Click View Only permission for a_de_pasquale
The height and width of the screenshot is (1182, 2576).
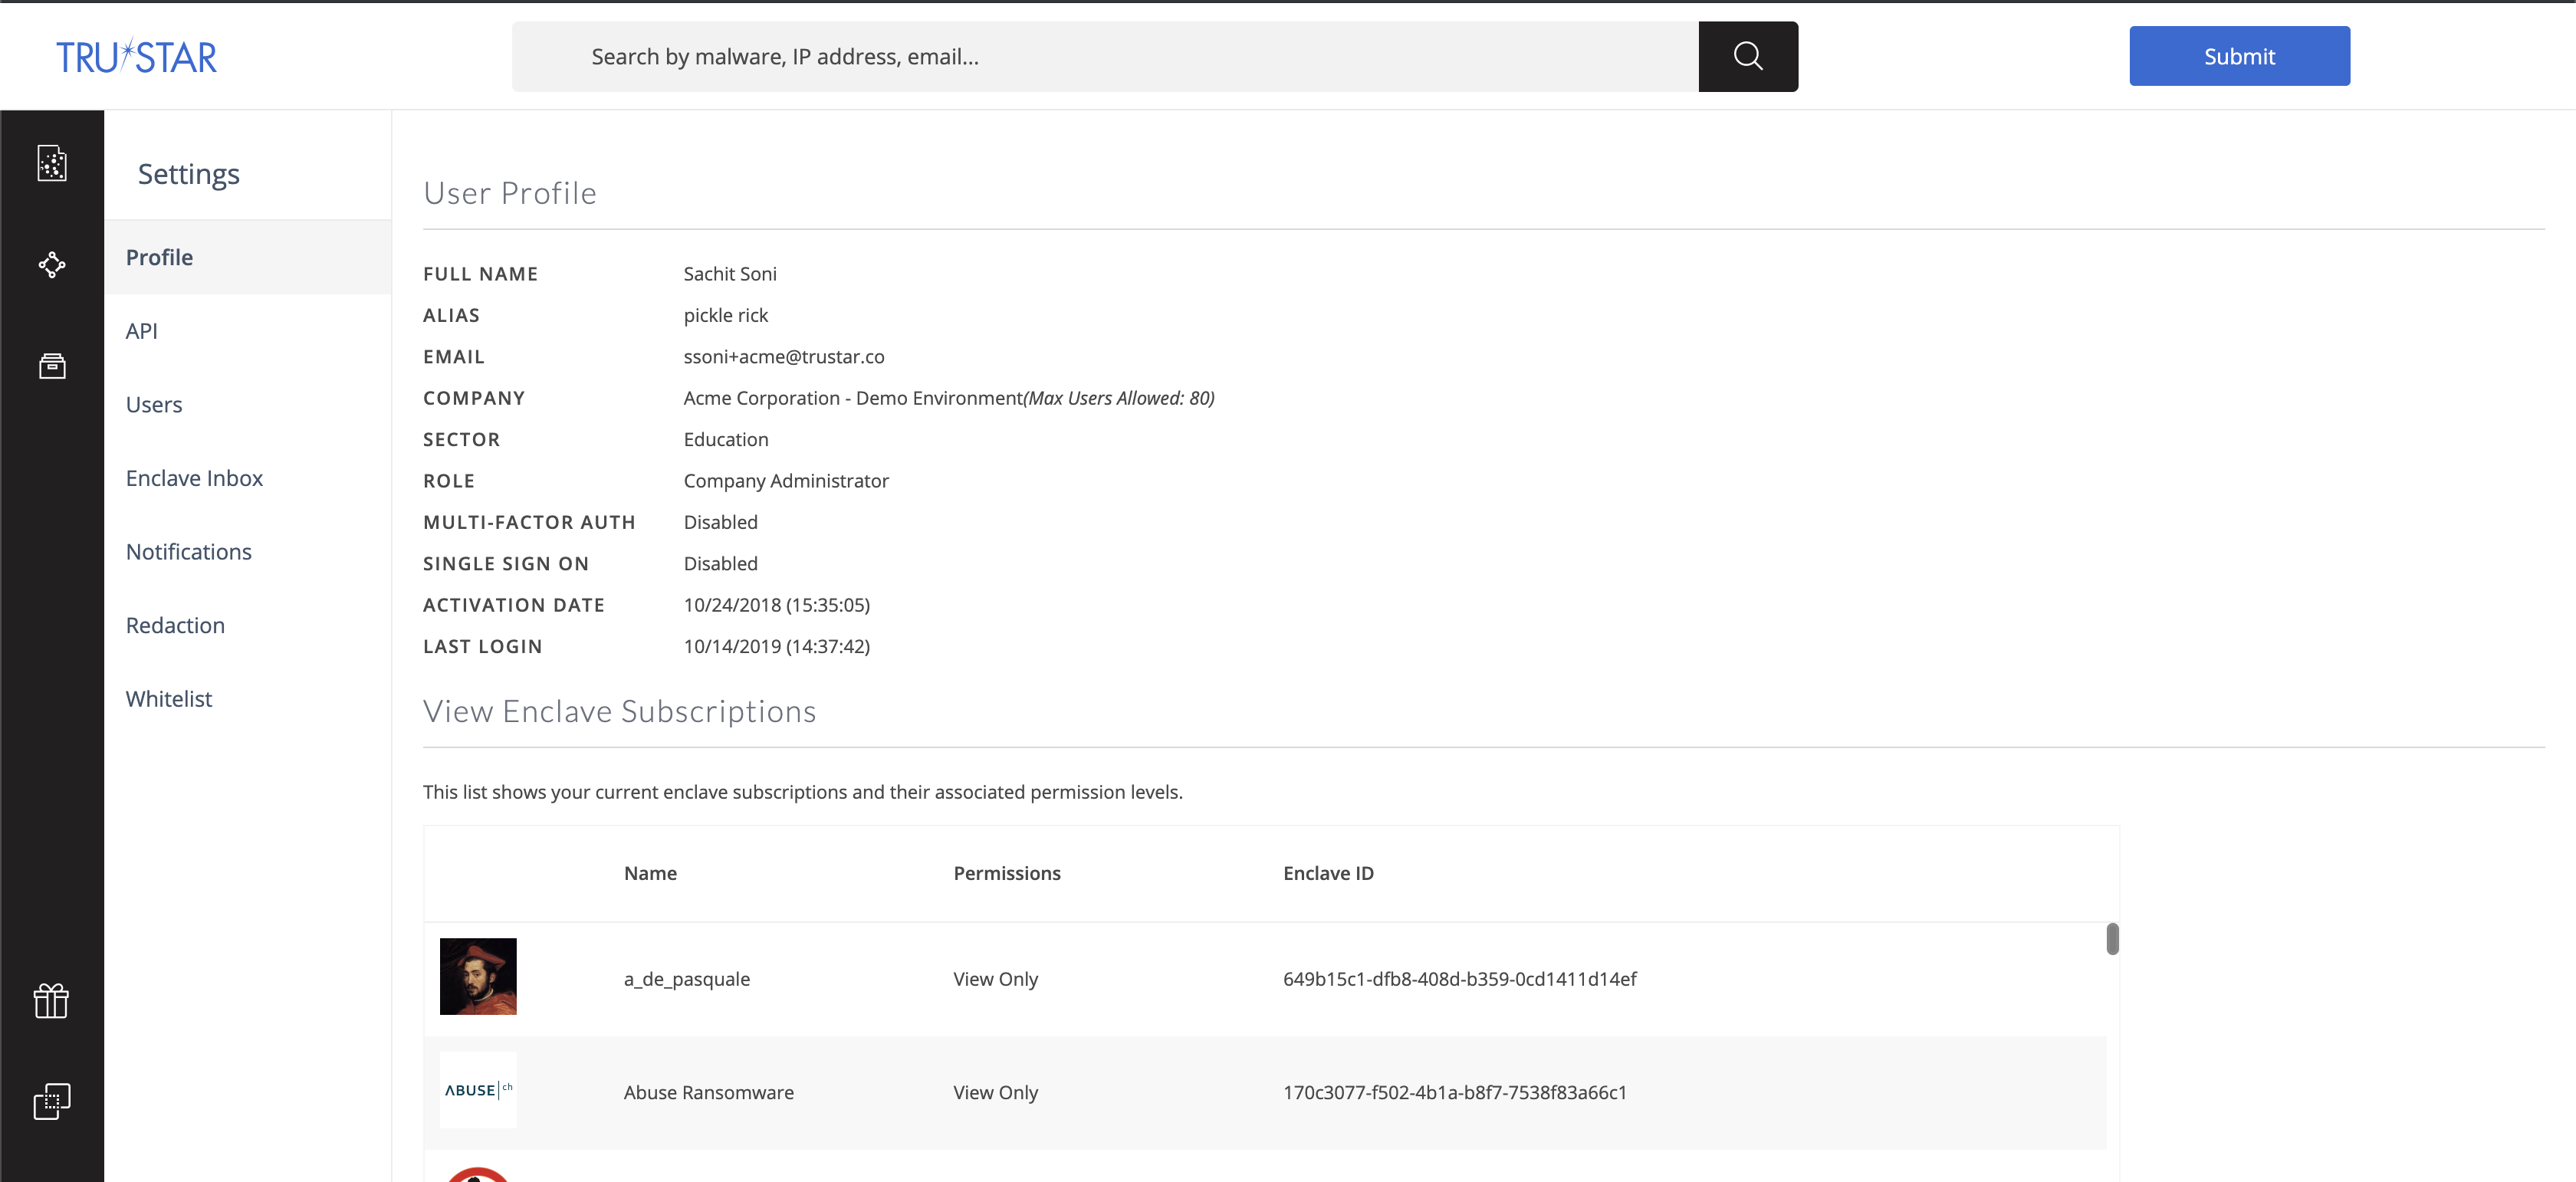coord(995,979)
